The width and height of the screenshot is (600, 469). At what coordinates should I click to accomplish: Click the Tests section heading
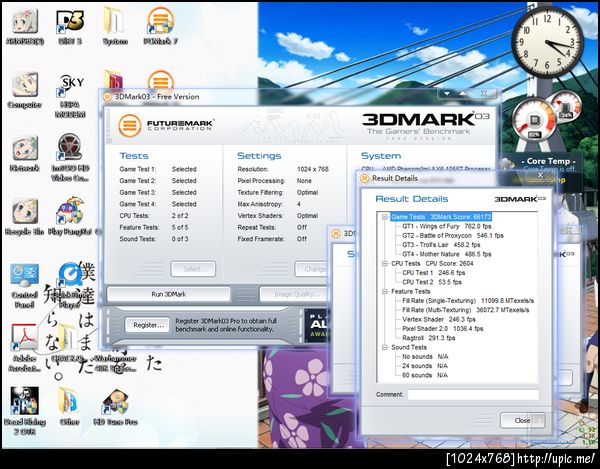click(x=134, y=156)
